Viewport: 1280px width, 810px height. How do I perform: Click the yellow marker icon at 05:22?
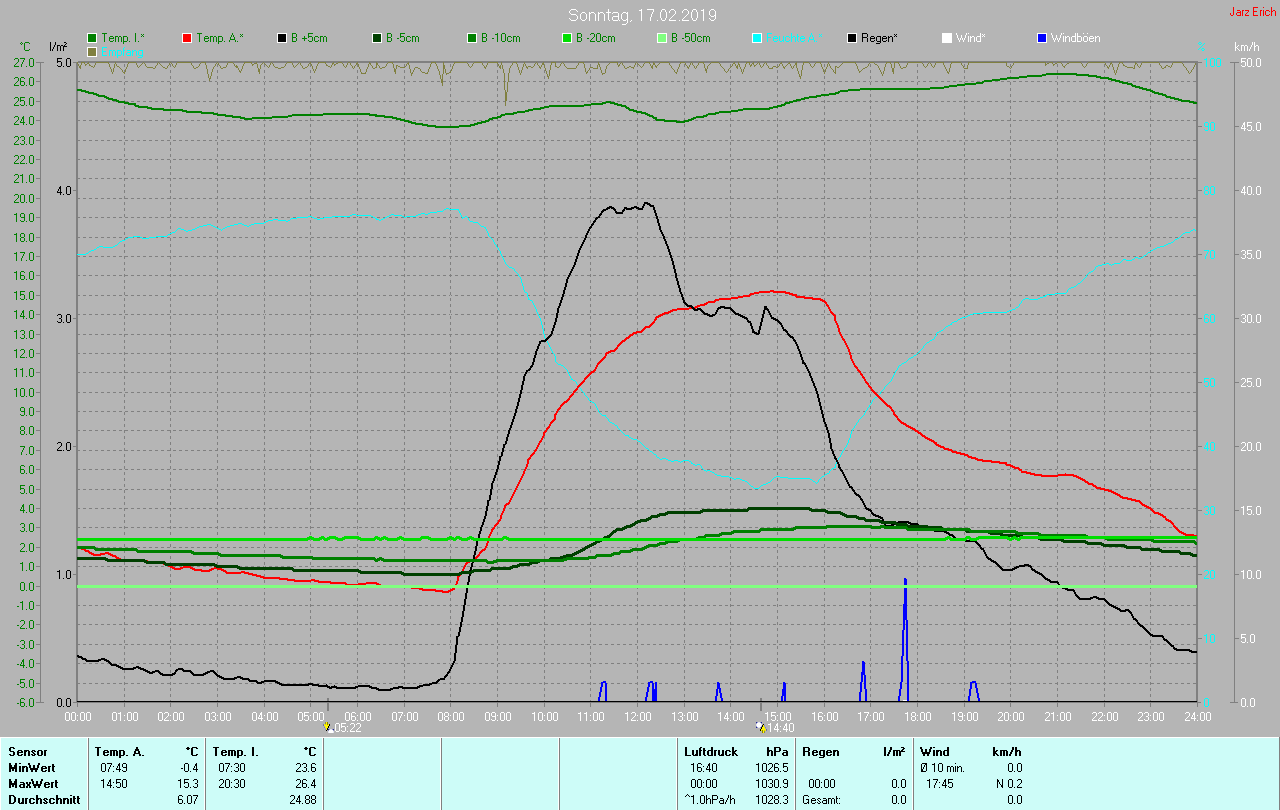(329, 728)
